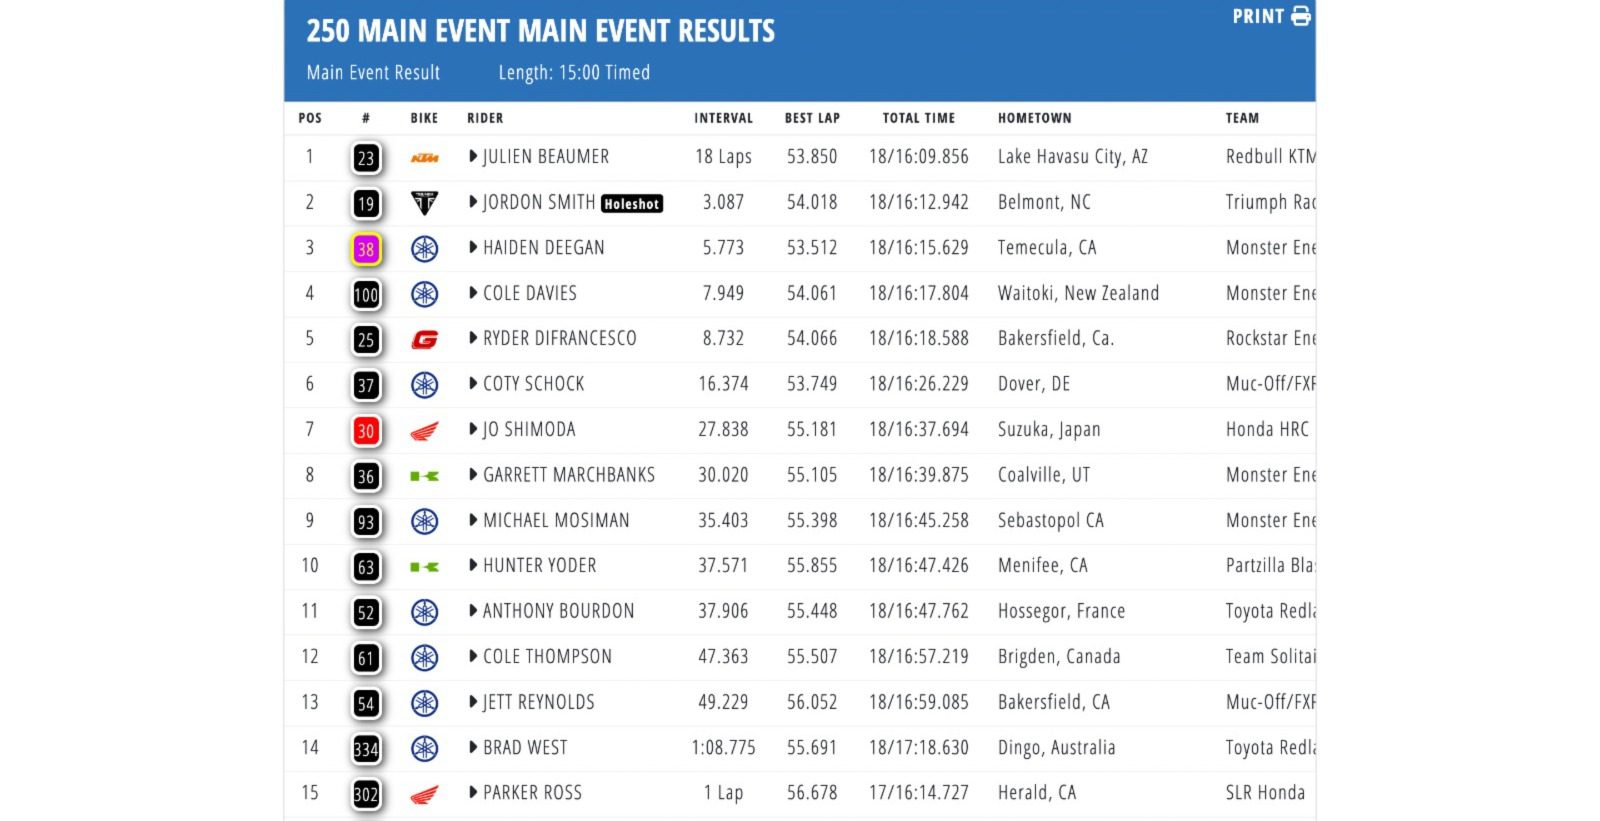
Task: Expand Anthony Bourdon row disclosure arrow
Action: click(x=473, y=611)
